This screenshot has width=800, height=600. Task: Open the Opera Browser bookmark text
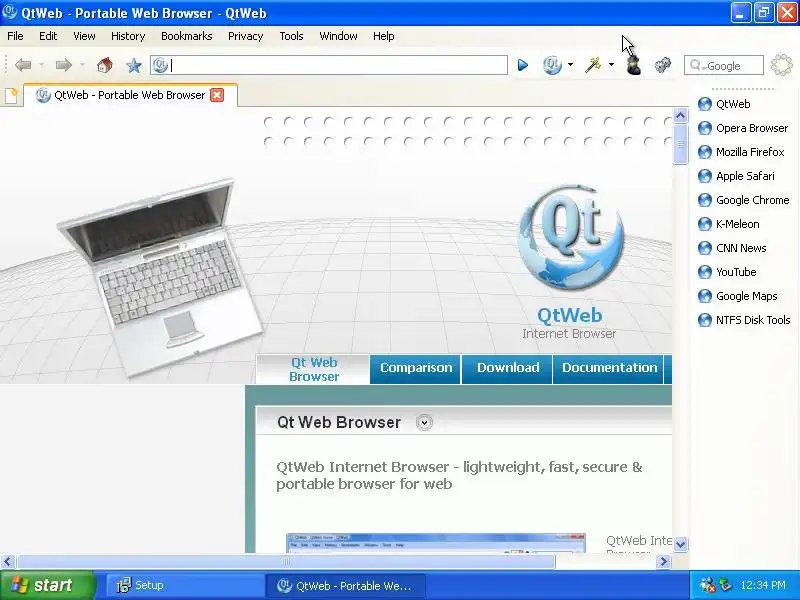pos(752,128)
